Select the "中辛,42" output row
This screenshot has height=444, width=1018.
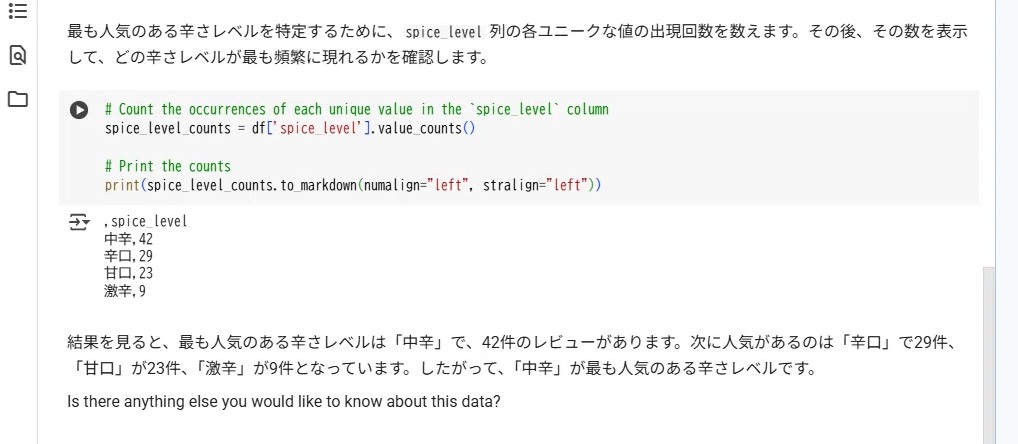coord(128,239)
